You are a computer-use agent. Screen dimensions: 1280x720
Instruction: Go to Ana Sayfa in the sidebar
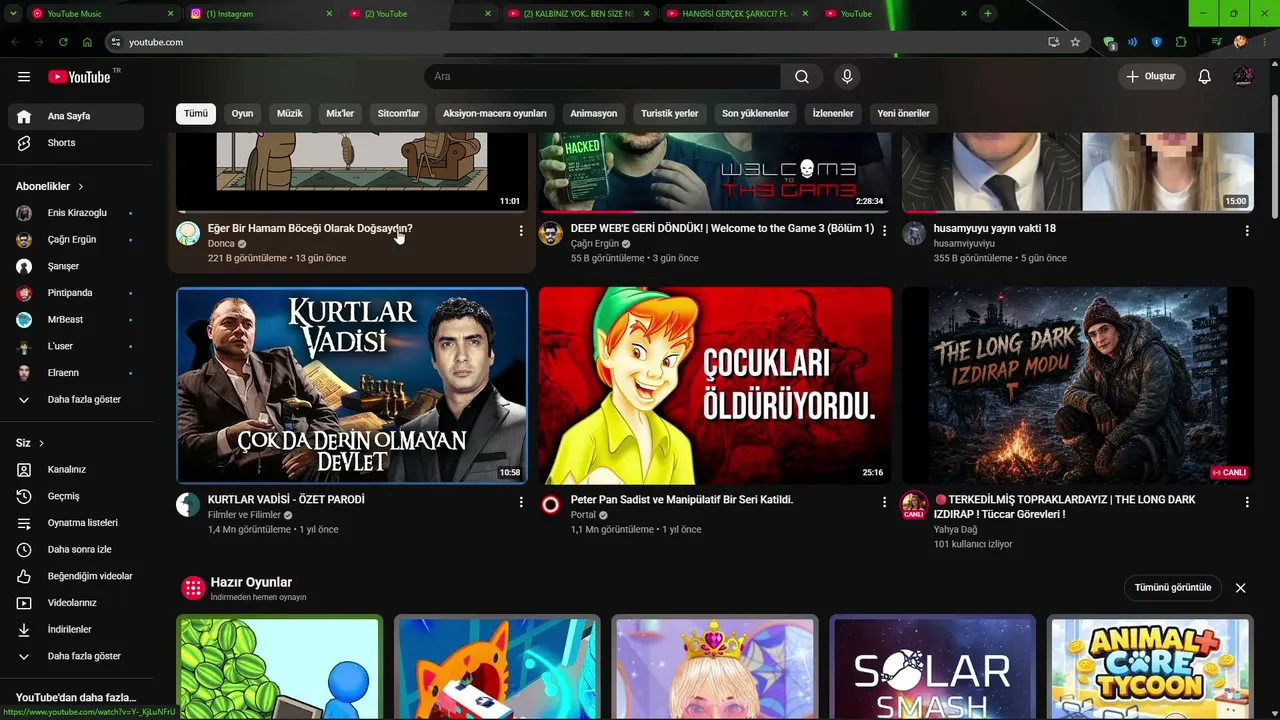point(76,116)
